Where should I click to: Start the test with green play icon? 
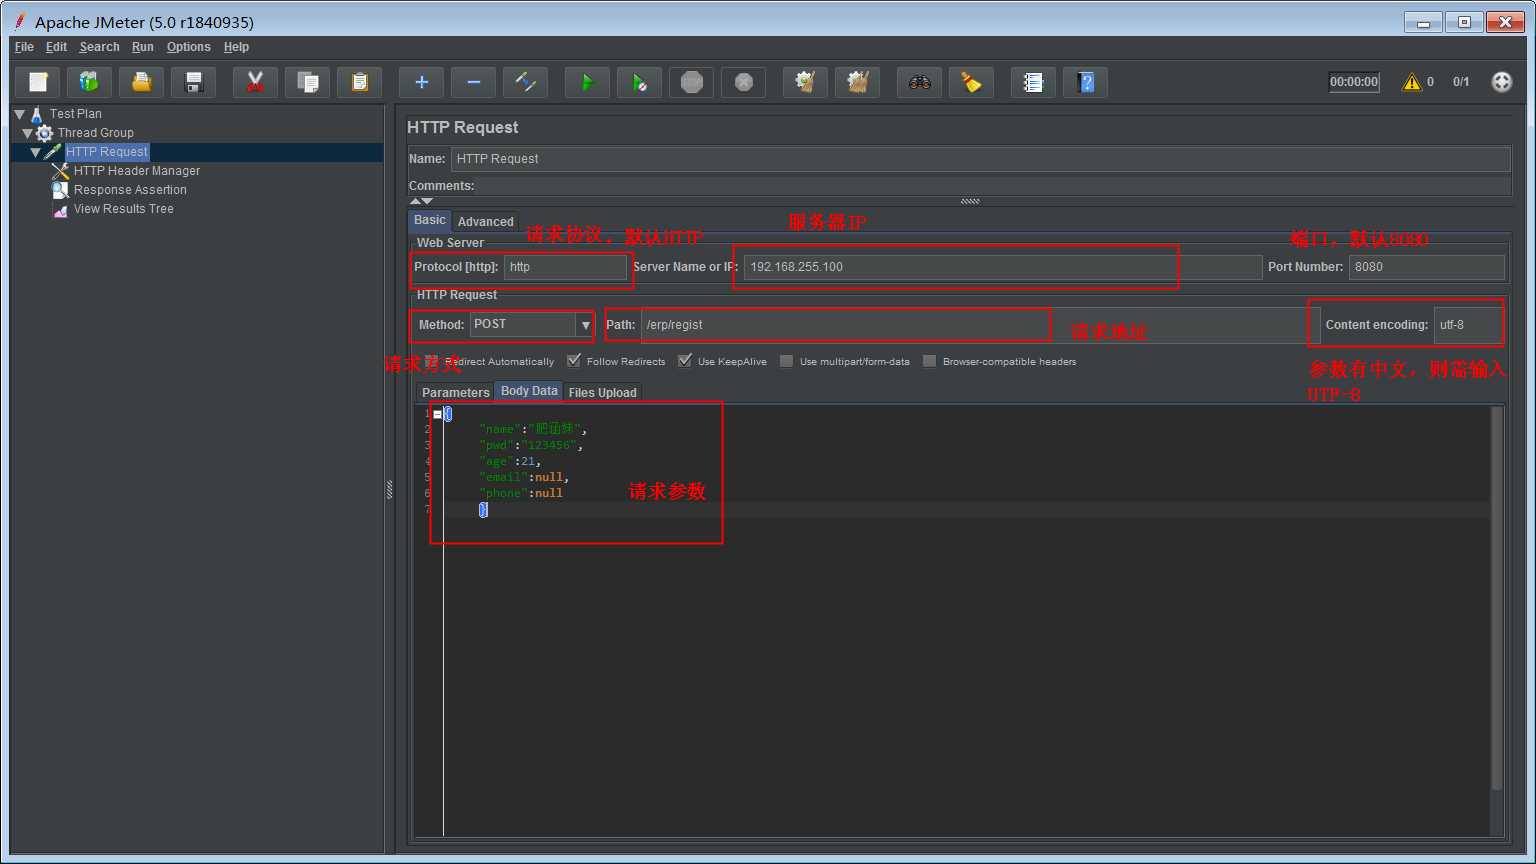[x=587, y=82]
